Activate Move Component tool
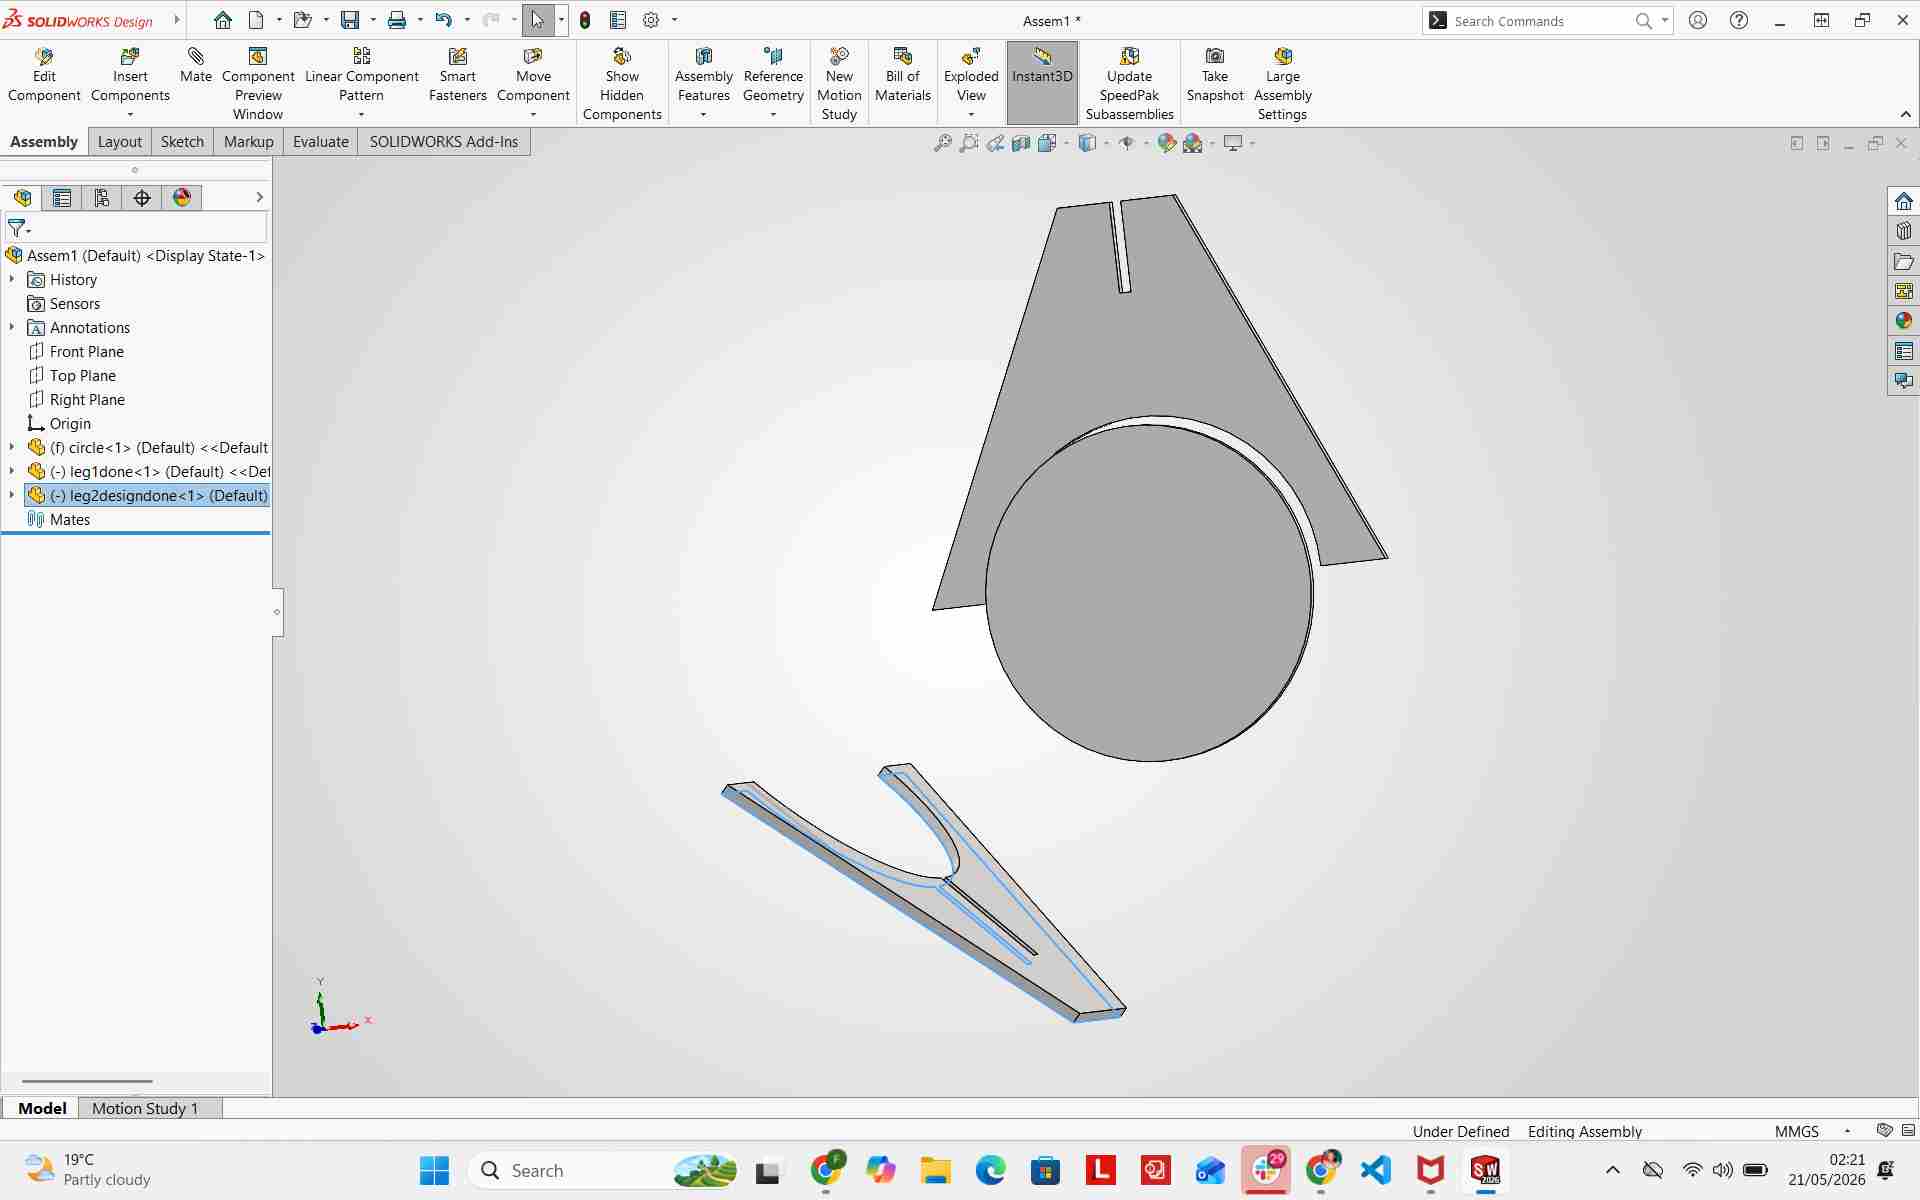Screen dimensions: 1920x1200 click(533, 75)
